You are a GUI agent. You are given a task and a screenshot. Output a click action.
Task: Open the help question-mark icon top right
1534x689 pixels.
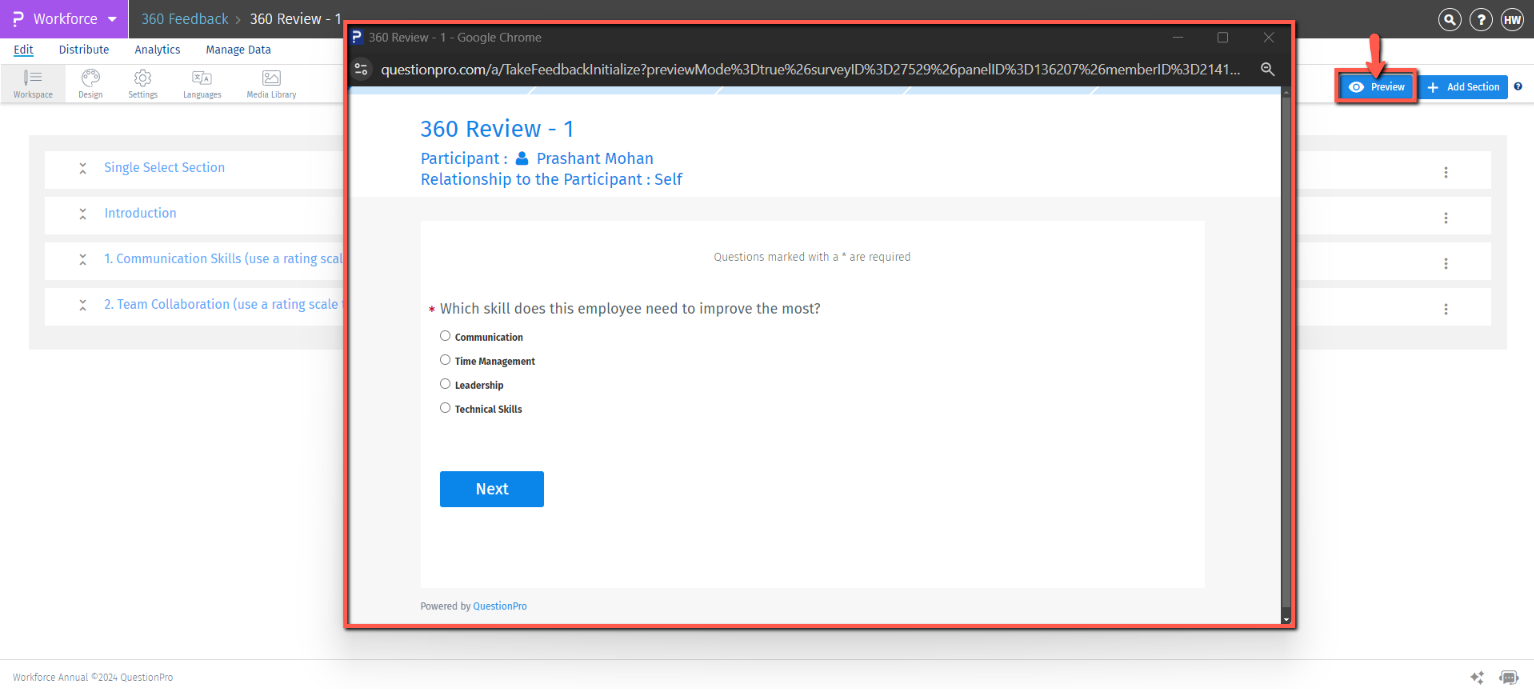(1481, 19)
